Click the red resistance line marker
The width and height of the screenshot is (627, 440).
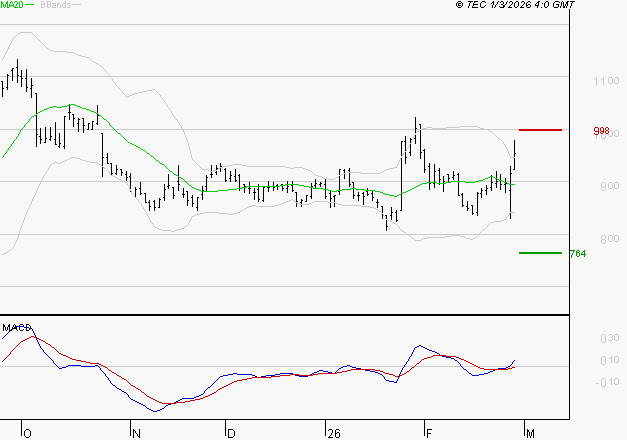pos(540,130)
